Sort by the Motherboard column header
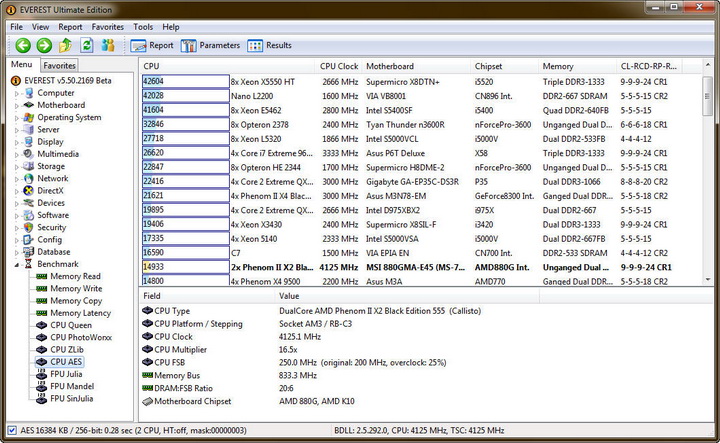Screen dimensions: 720x443 click(x=416, y=66)
